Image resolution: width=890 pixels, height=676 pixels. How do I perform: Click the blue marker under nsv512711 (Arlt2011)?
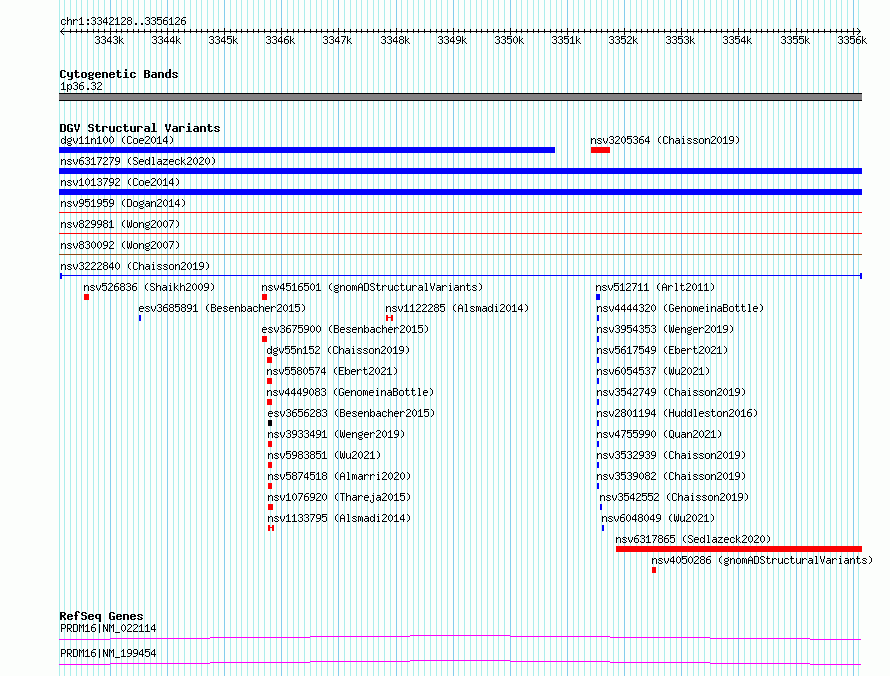click(598, 297)
